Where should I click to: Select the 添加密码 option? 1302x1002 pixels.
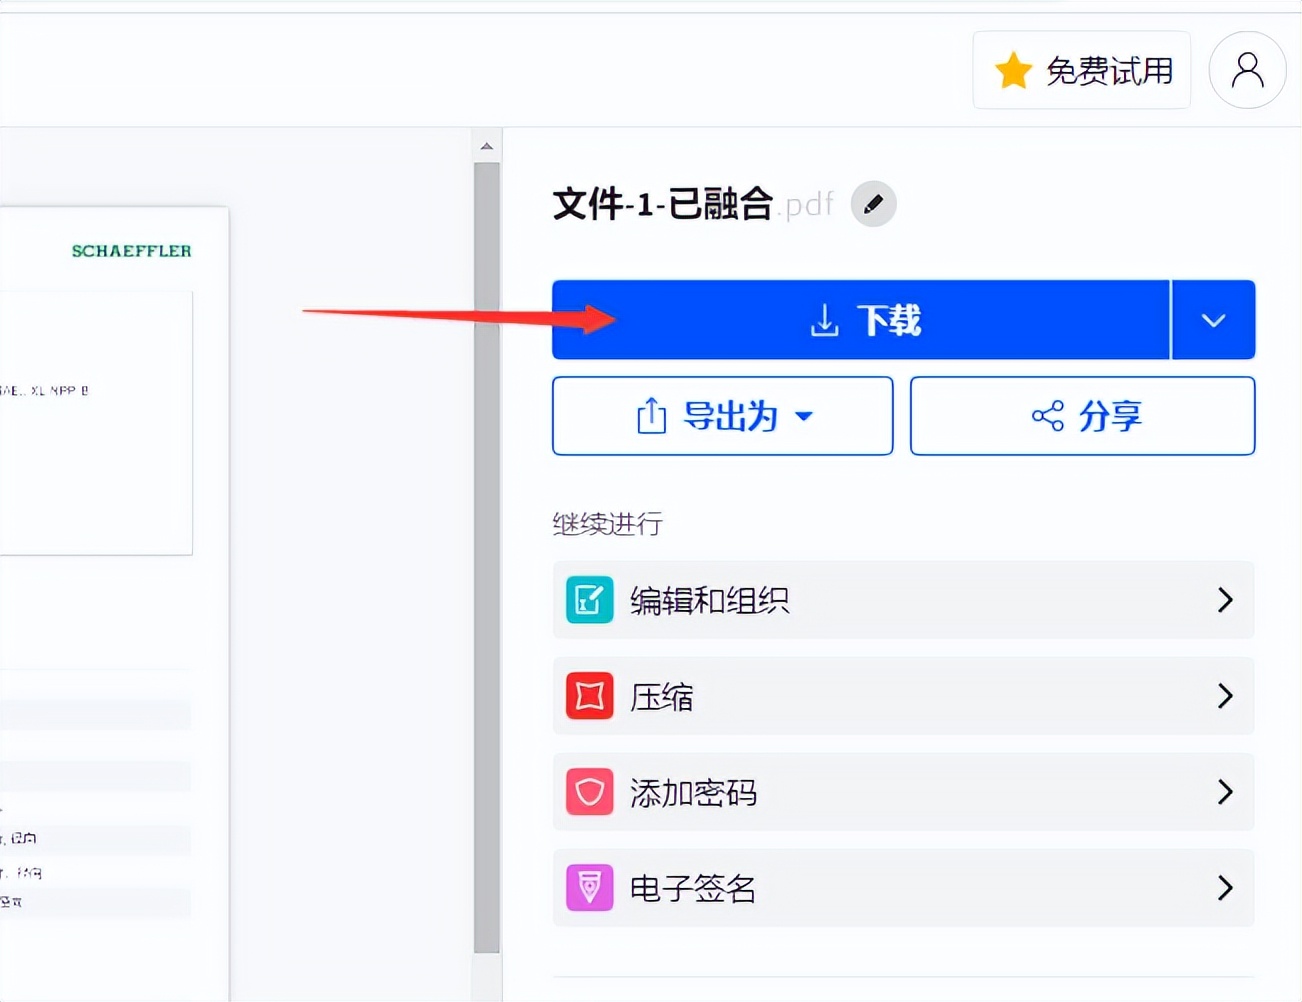pos(903,792)
